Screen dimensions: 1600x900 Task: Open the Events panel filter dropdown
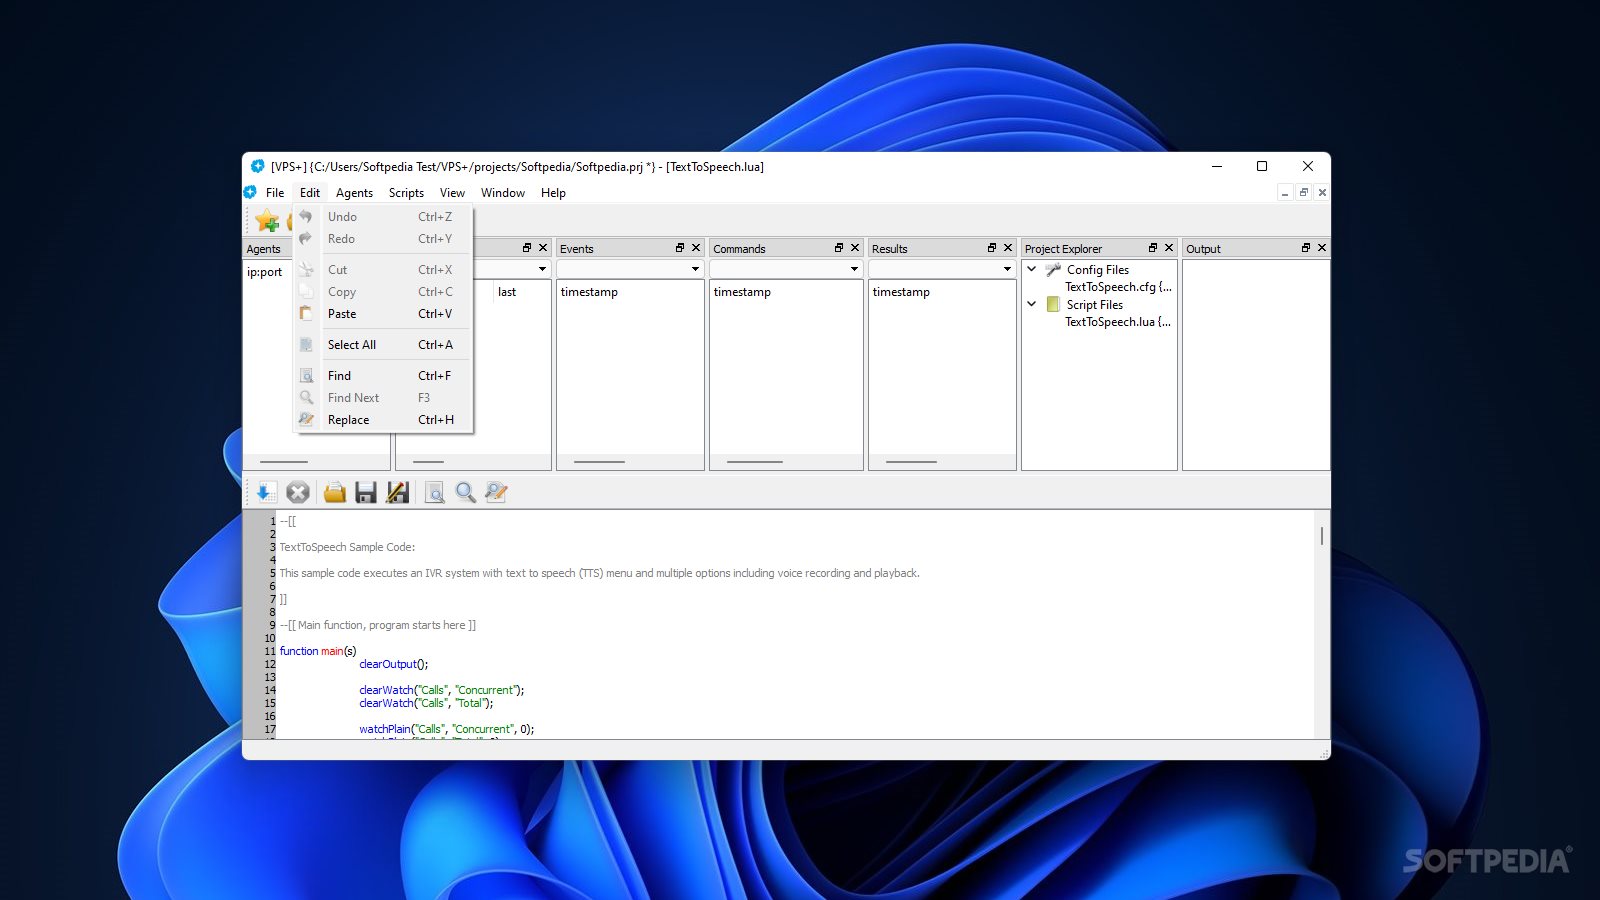click(x=695, y=269)
